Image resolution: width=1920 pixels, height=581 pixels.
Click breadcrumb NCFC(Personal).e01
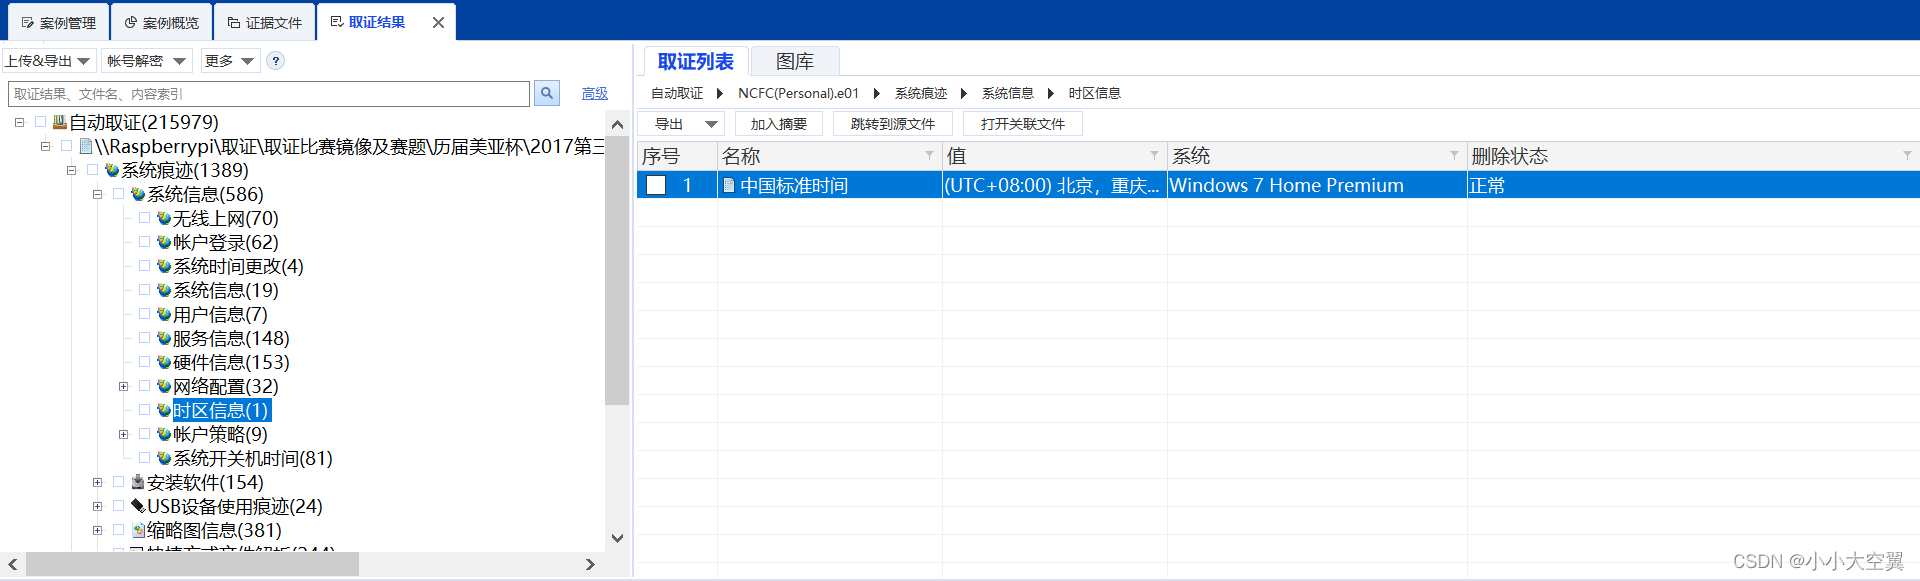click(798, 93)
